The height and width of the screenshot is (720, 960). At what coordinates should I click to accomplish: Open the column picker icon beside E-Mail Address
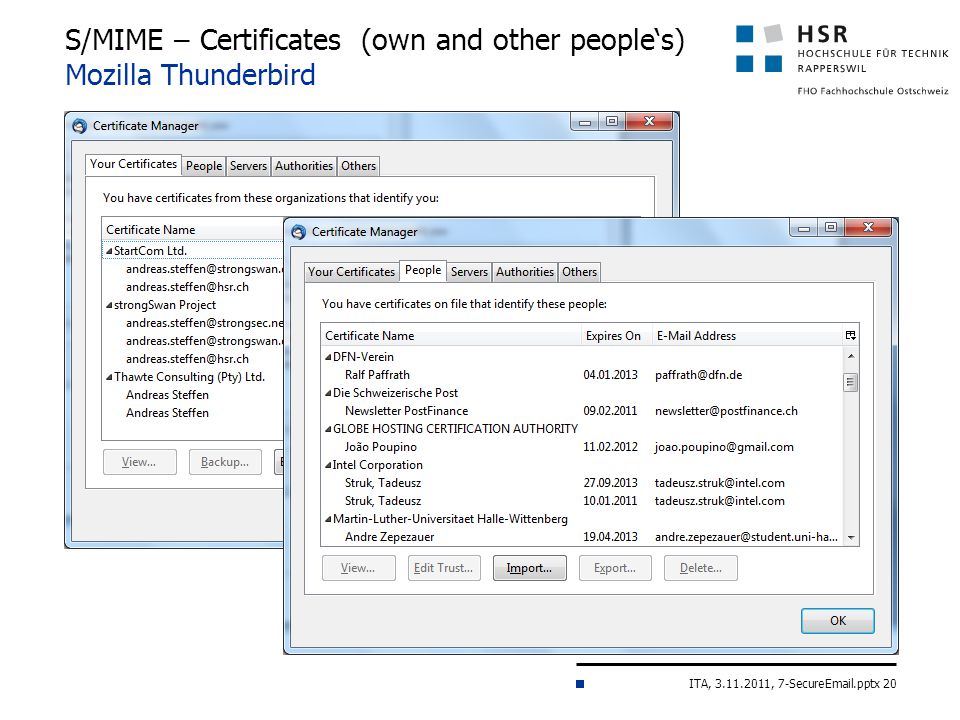tap(850, 336)
